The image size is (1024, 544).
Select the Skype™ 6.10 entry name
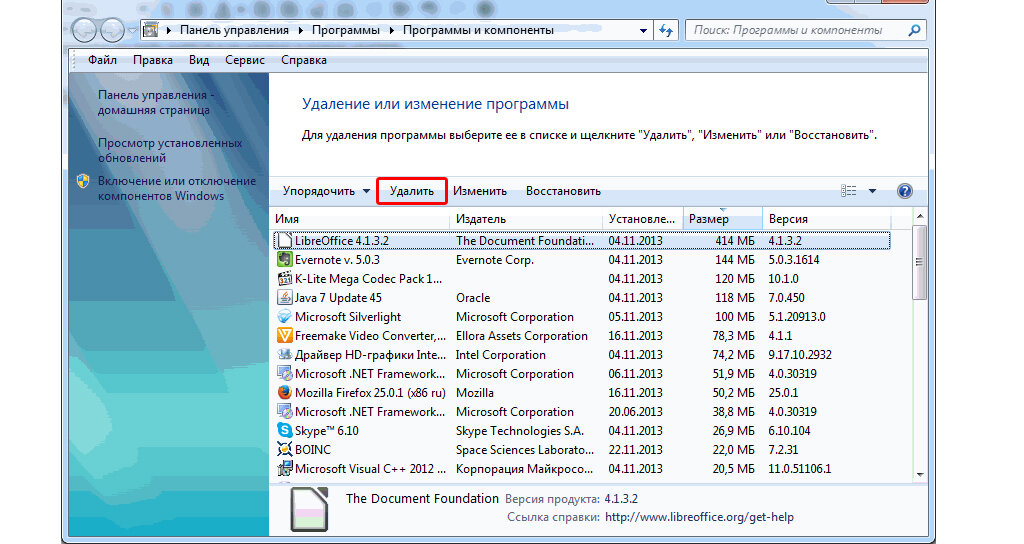click(327, 430)
